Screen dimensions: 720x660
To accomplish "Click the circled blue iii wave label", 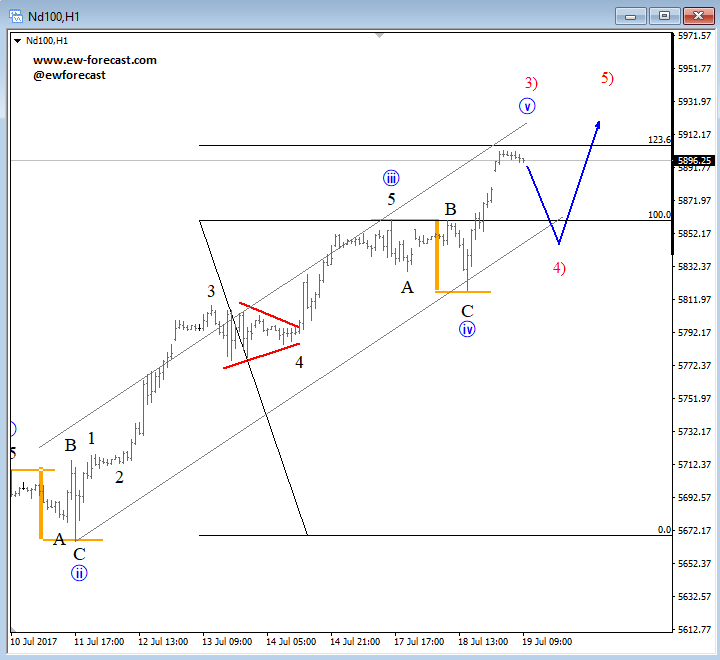I will [391, 178].
